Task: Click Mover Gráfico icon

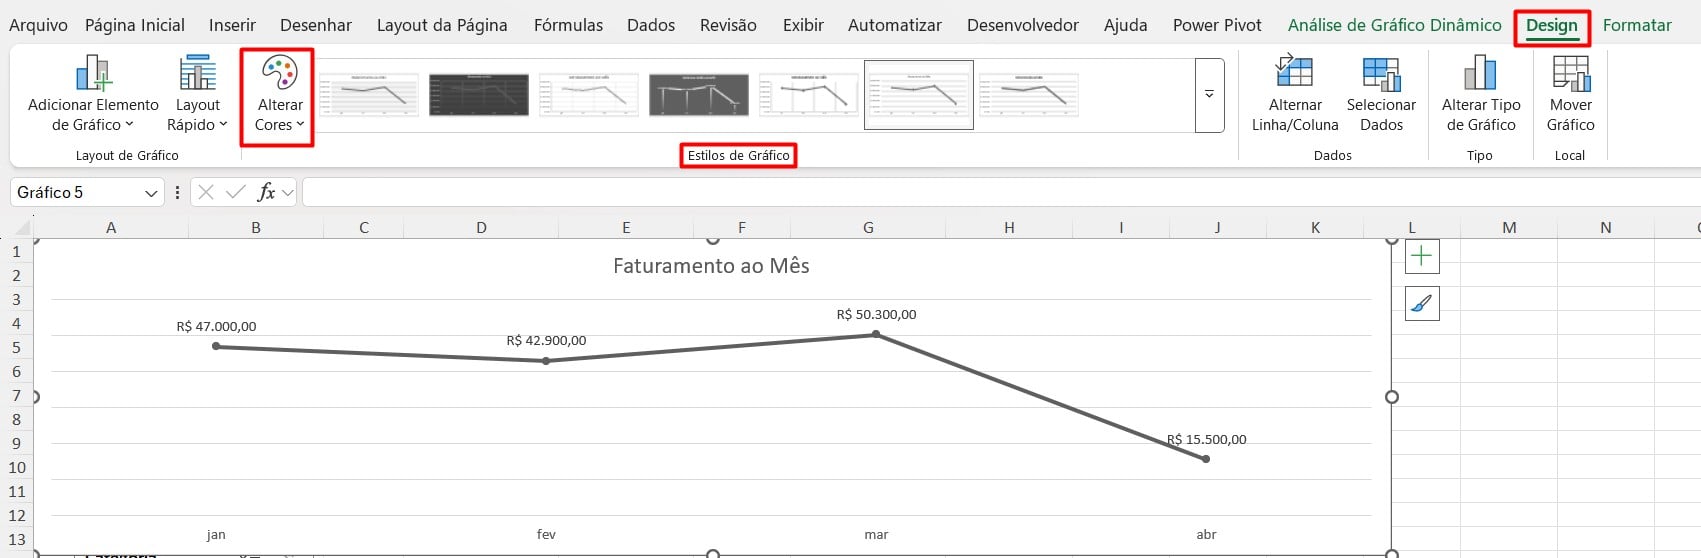Action: pyautogui.click(x=1570, y=74)
